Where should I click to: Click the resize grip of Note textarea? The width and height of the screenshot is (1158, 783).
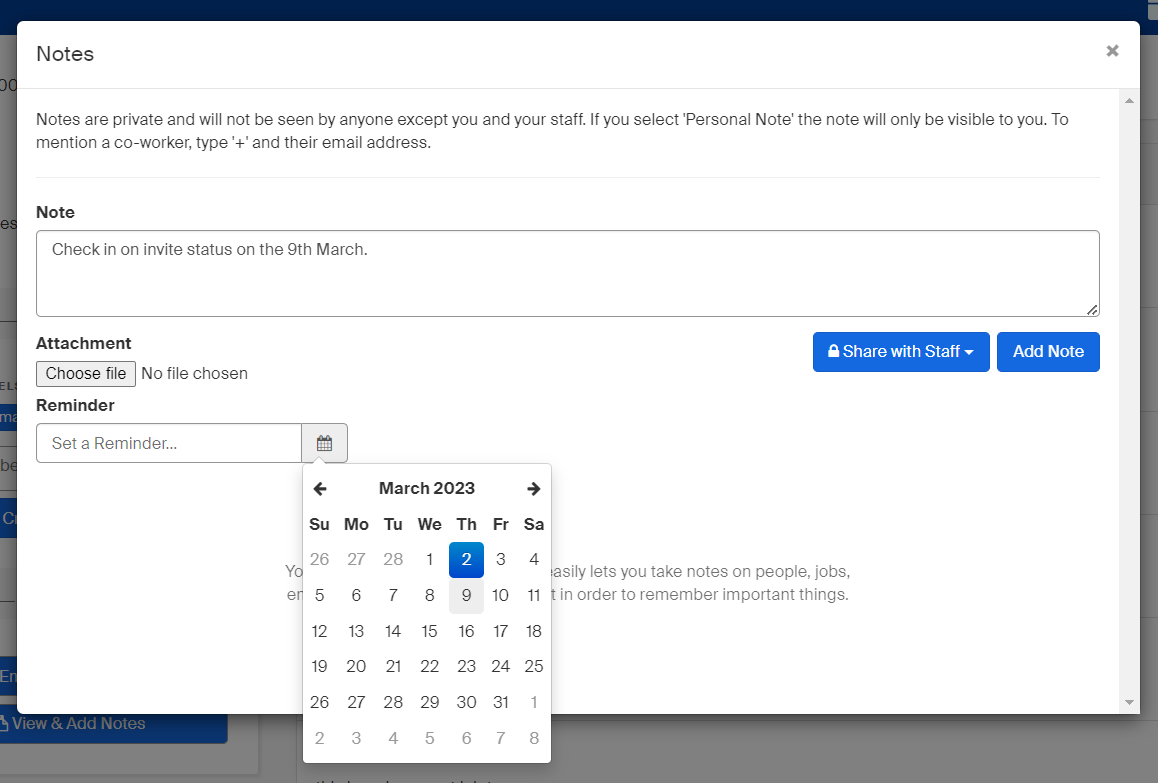(1092, 310)
